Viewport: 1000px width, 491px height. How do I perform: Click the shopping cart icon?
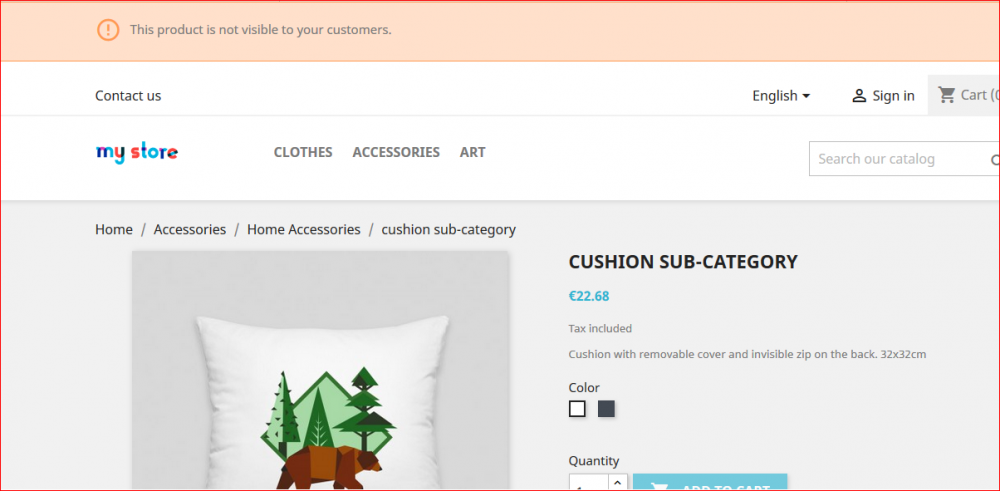(x=946, y=95)
